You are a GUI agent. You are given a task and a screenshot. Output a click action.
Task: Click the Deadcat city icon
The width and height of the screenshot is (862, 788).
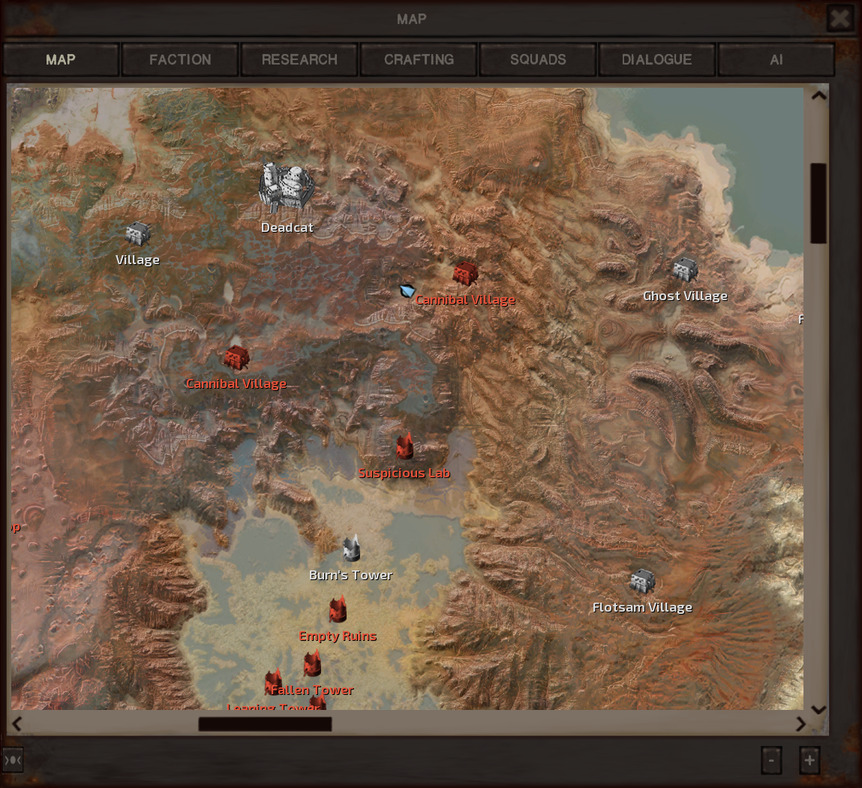[x=286, y=188]
